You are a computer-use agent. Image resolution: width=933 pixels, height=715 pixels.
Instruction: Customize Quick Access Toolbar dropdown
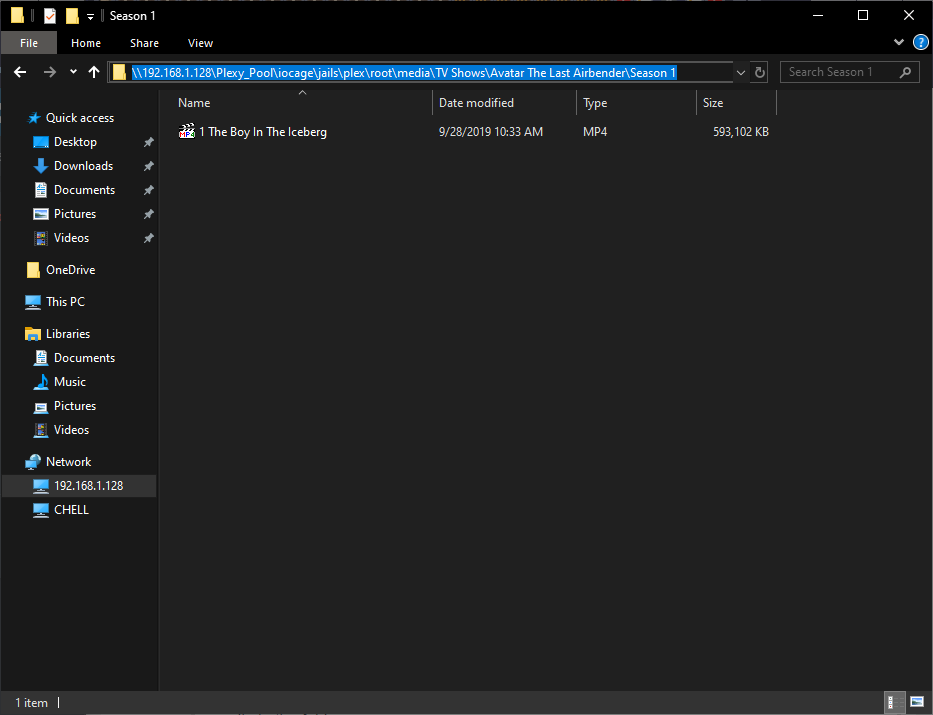pyautogui.click(x=90, y=16)
